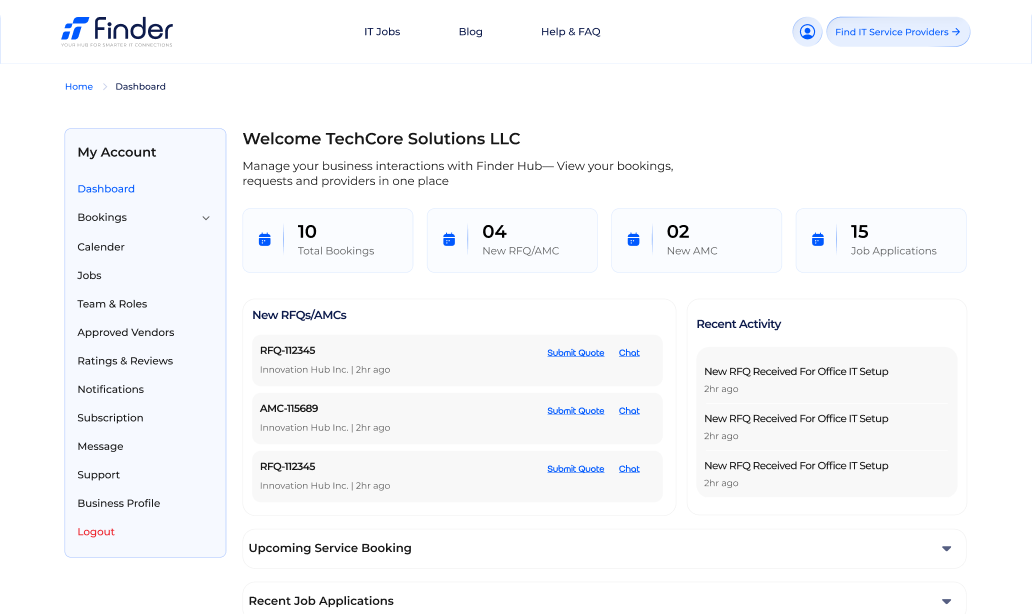
Task: Submit Quote for AMC-115689
Action: (575, 411)
